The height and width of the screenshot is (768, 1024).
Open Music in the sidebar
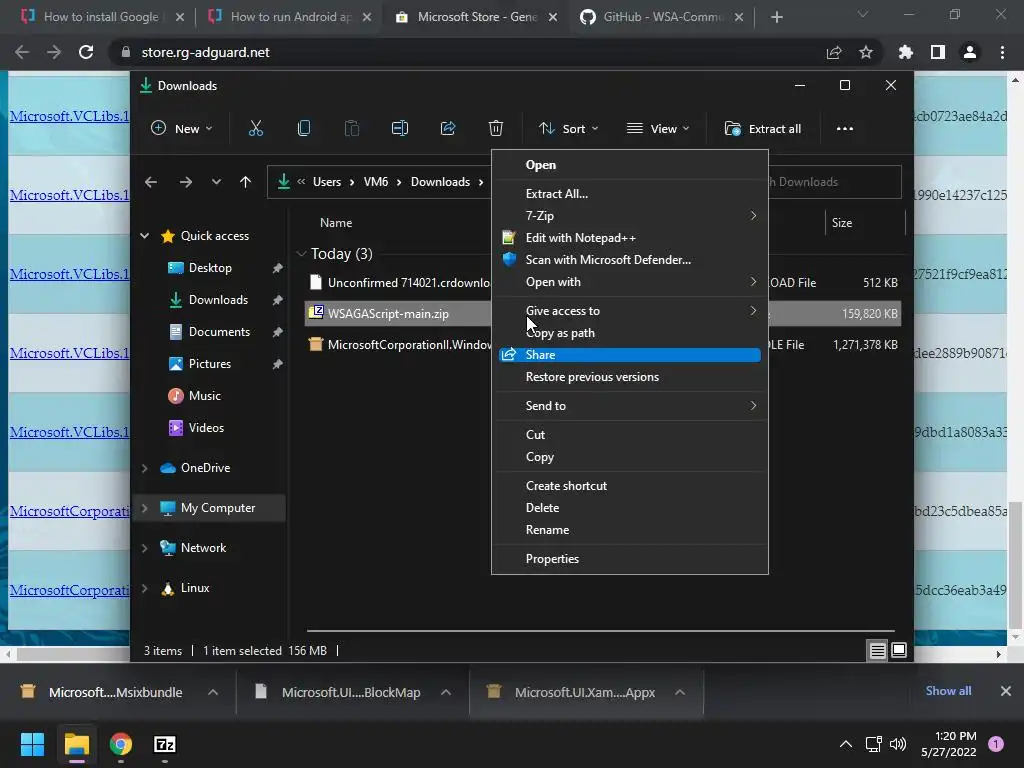204,396
